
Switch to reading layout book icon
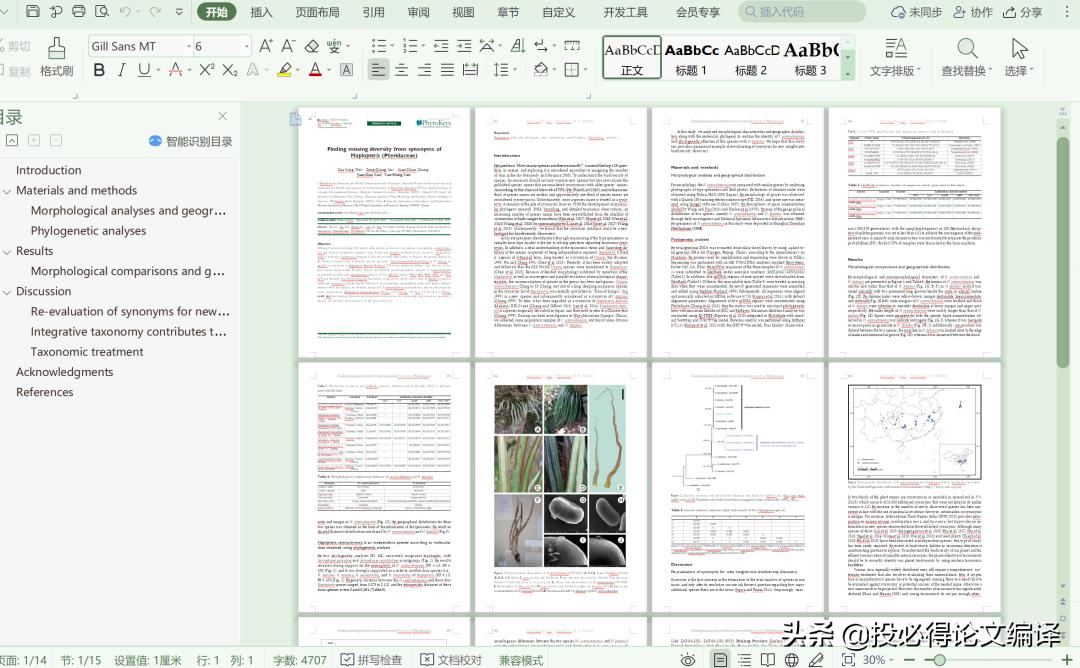(x=767, y=660)
